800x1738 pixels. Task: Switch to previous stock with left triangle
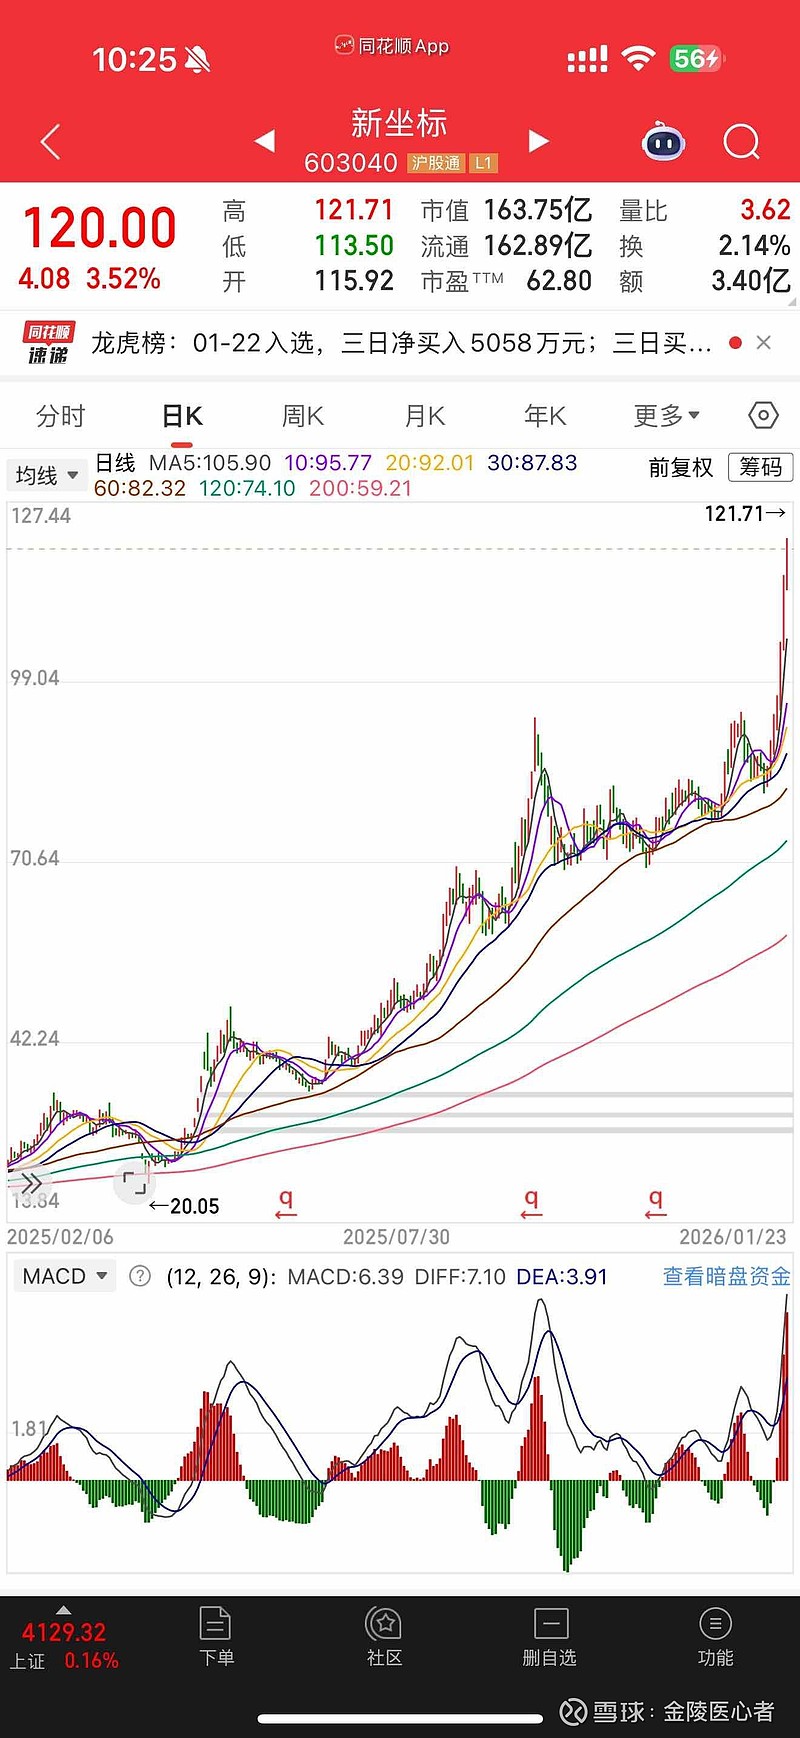click(x=265, y=141)
